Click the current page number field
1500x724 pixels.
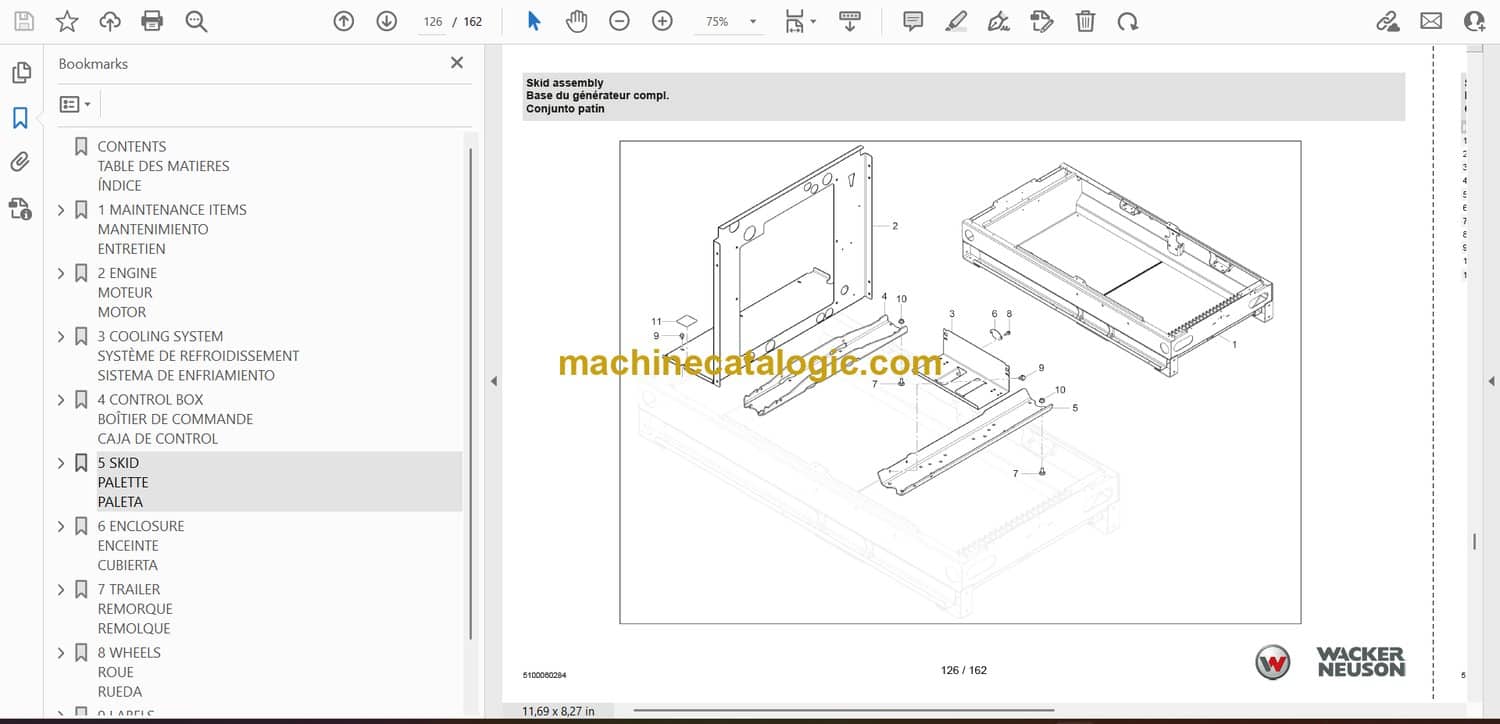click(x=432, y=21)
